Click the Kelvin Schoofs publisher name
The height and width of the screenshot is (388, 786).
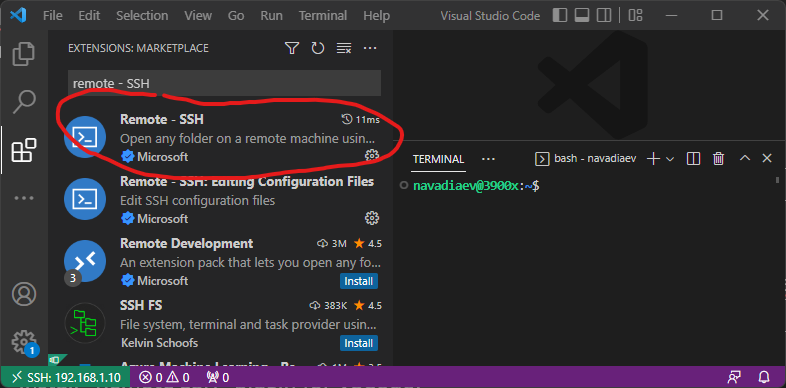tap(159, 343)
